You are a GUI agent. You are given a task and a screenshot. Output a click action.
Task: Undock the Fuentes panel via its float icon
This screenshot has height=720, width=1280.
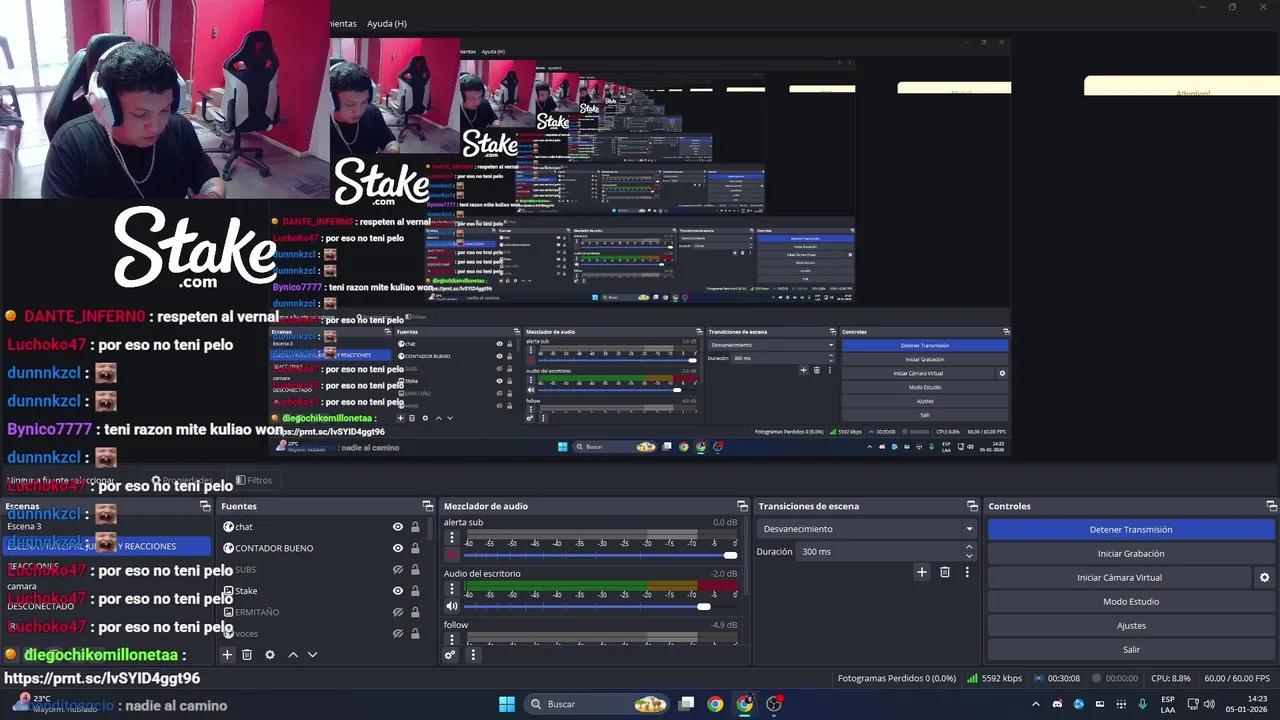click(x=428, y=506)
